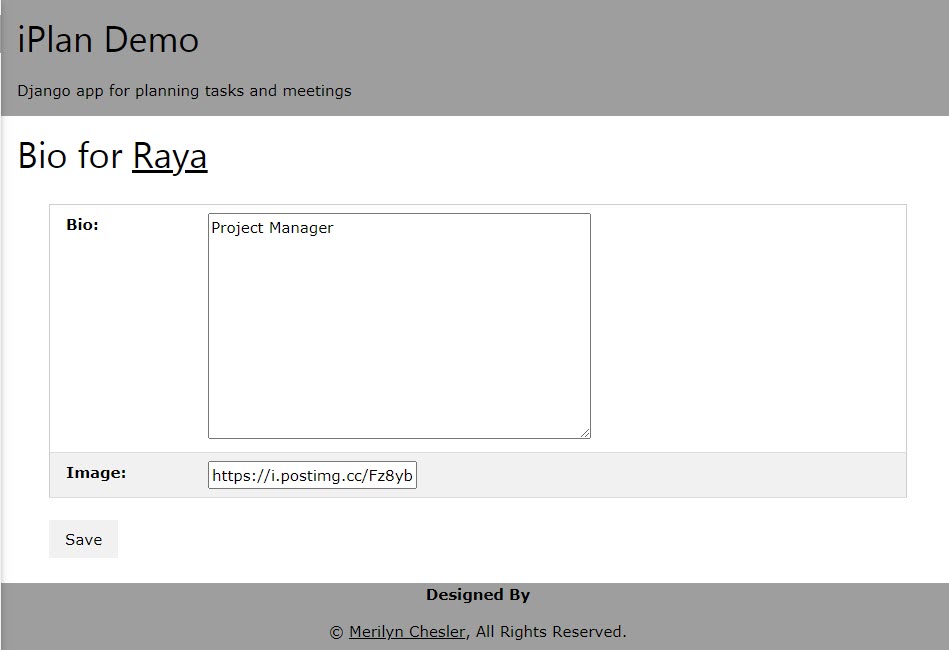Click the 'Bio for' heading text
The width and height of the screenshot is (949, 650).
(70, 156)
